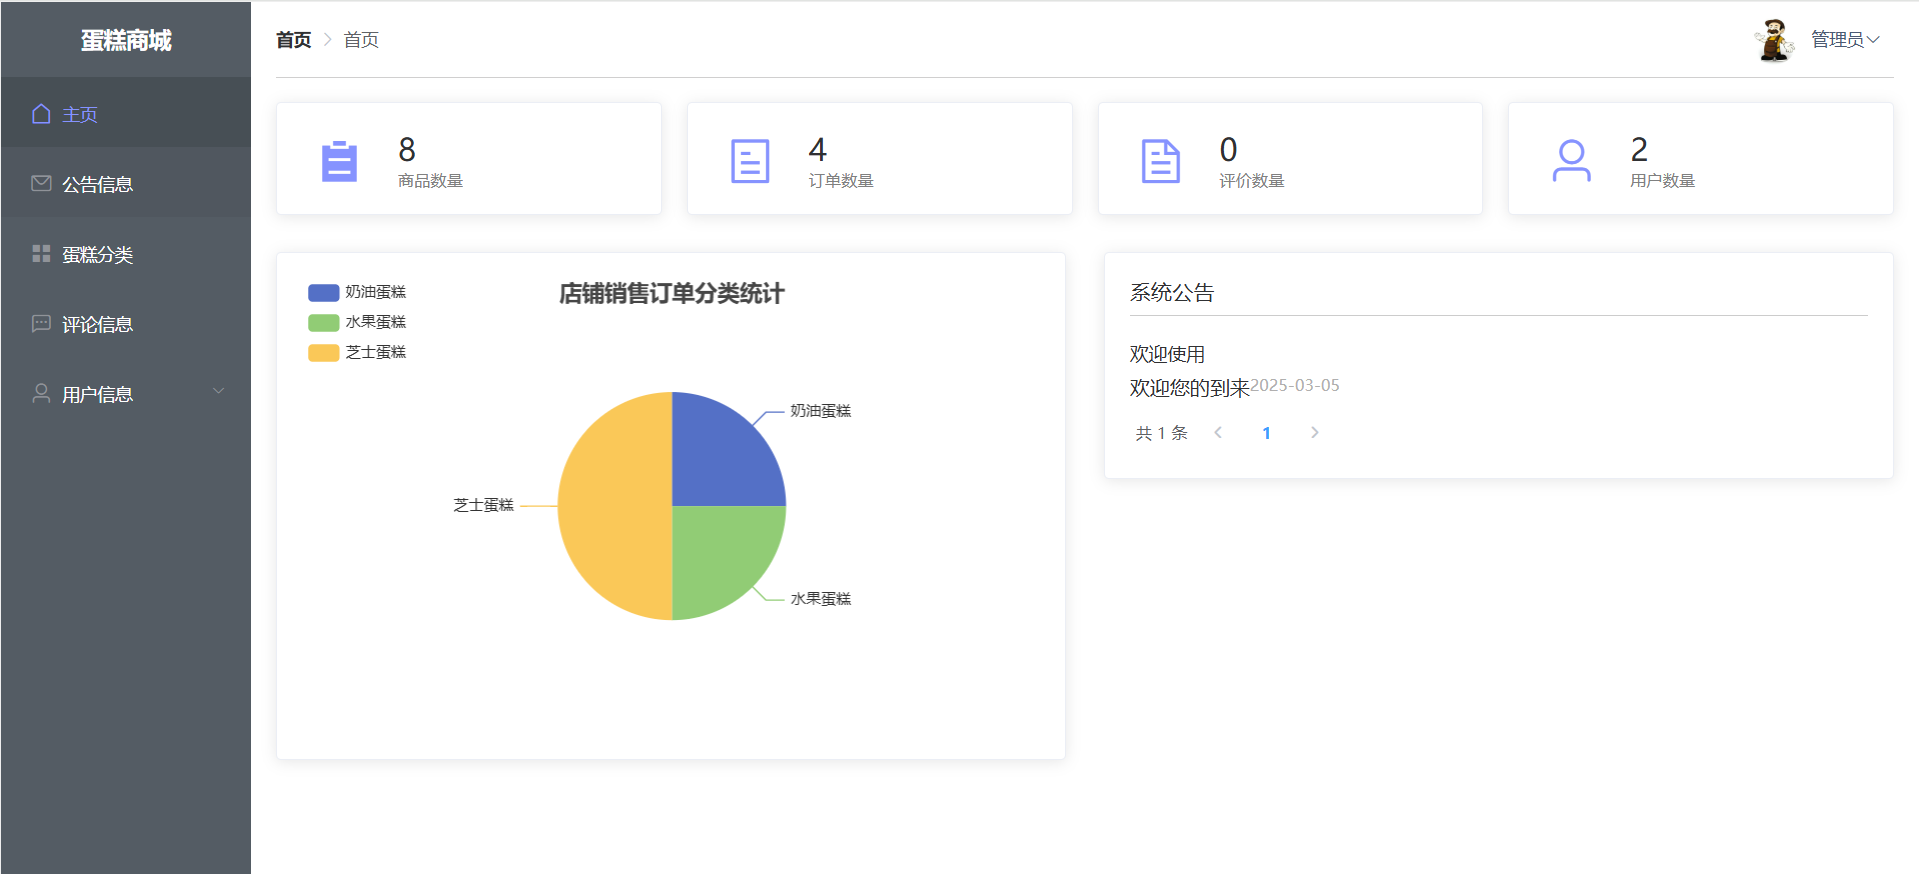Click the 欢迎您的到来 announcement text
This screenshot has height=874, width=1919.
click(x=1189, y=388)
